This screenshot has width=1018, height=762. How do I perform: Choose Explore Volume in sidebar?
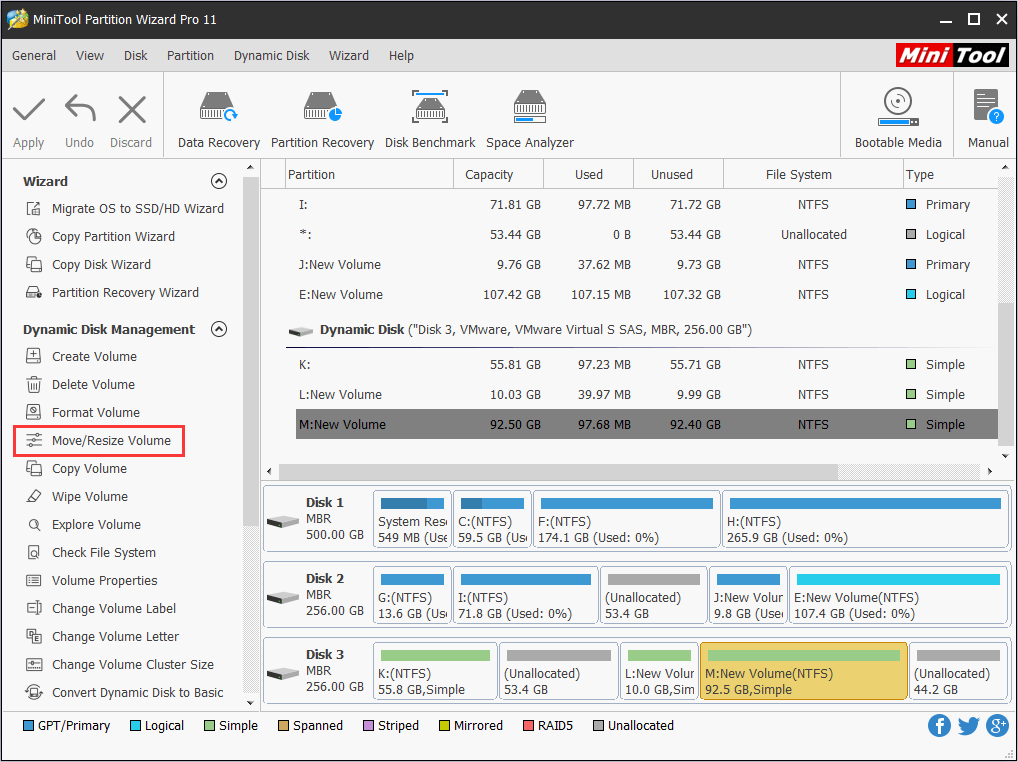click(83, 524)
